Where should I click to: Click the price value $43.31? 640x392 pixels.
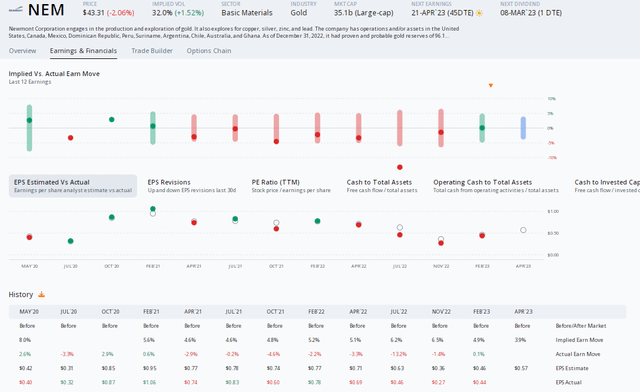[93, 13]
